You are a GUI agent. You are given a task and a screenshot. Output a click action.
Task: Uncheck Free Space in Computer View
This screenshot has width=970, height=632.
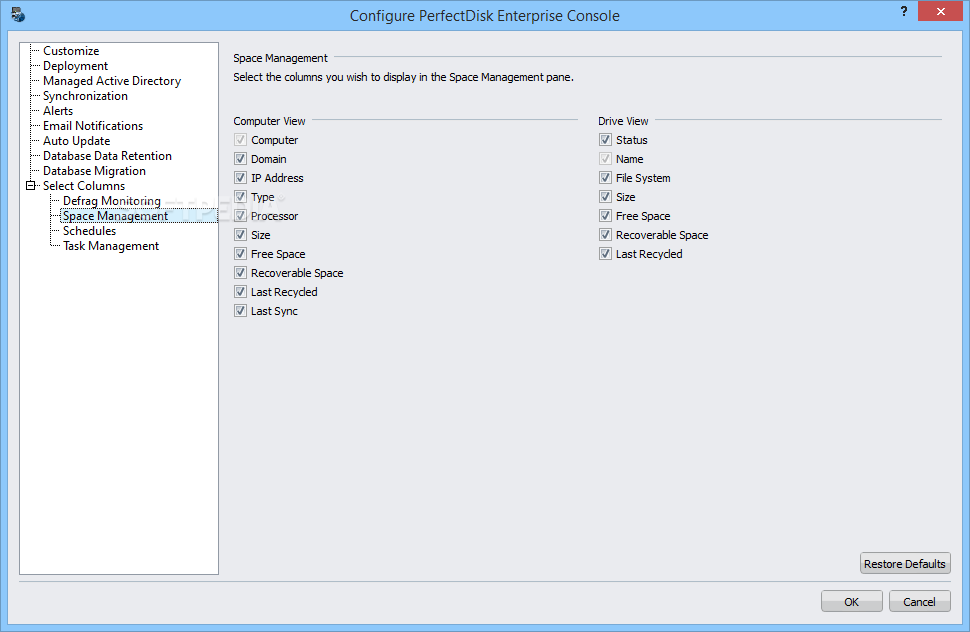pyautogui.click(x=241, y=254)
